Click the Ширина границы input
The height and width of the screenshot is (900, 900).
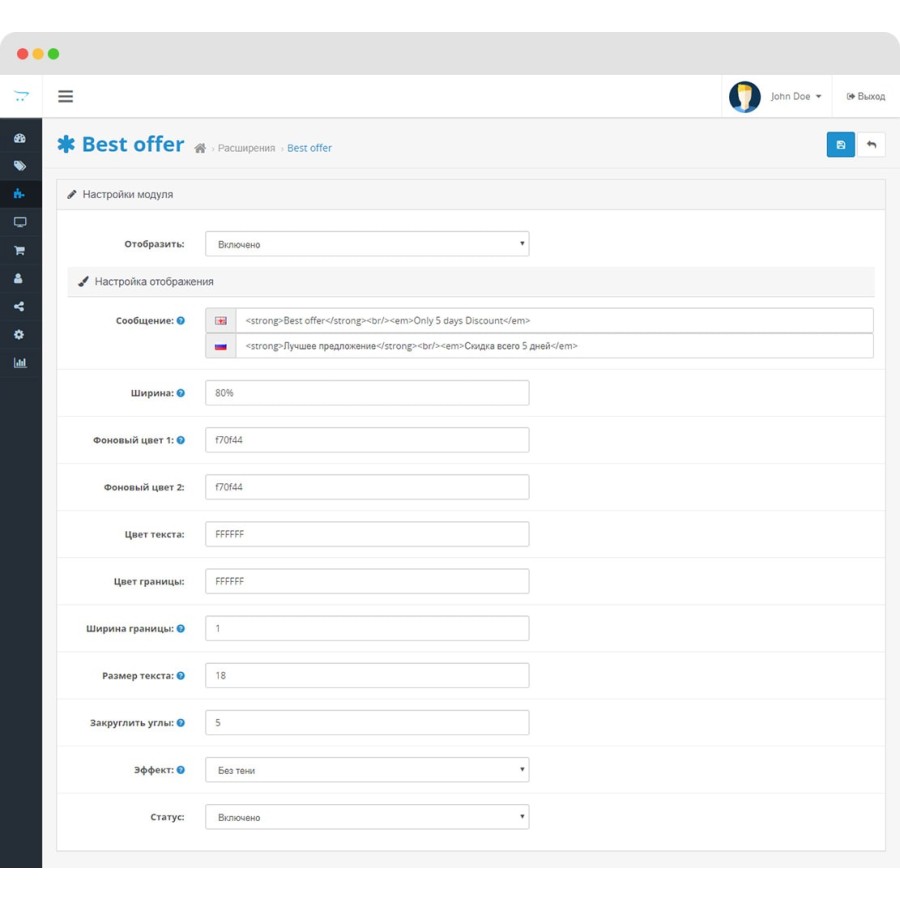[367, 629]
